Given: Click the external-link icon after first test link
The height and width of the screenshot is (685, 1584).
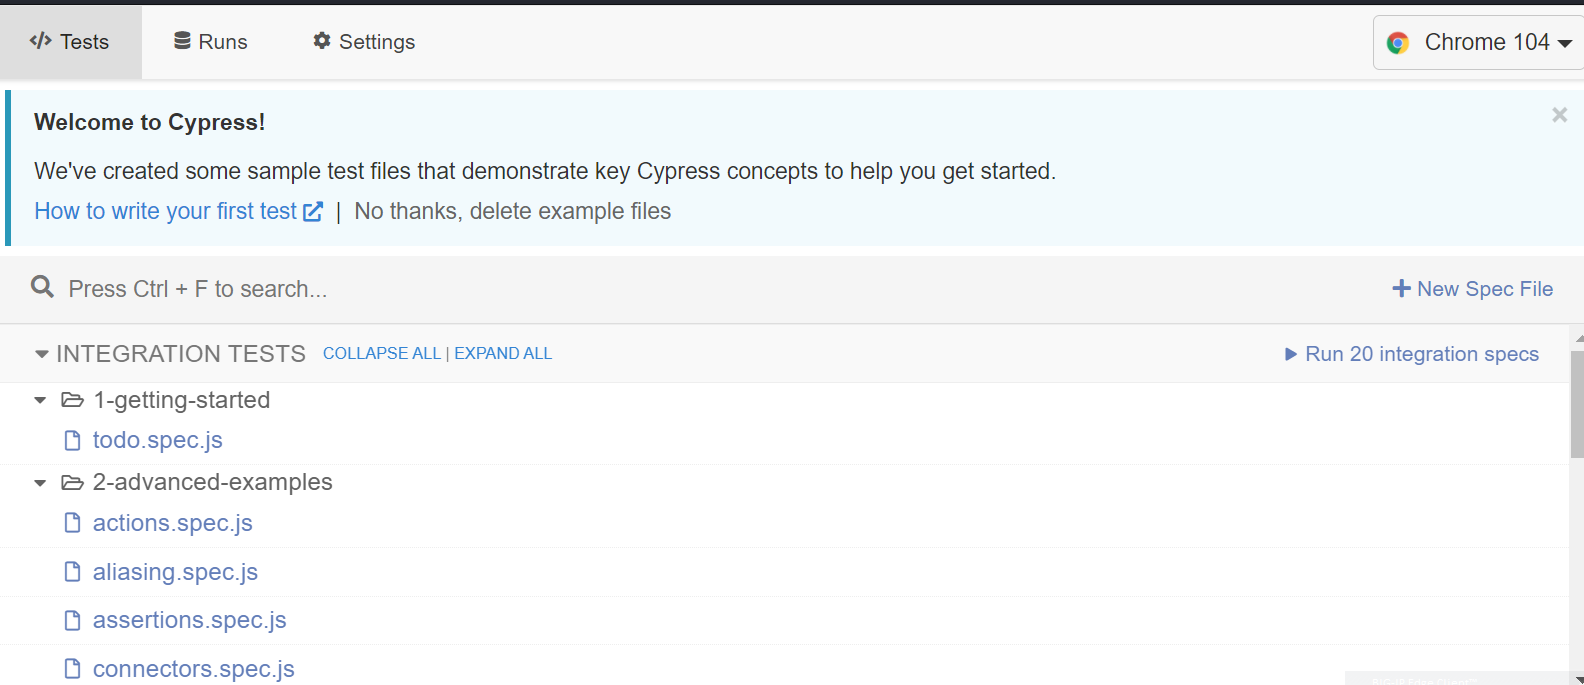Looking at the screenshot, I should pos(313,212).
